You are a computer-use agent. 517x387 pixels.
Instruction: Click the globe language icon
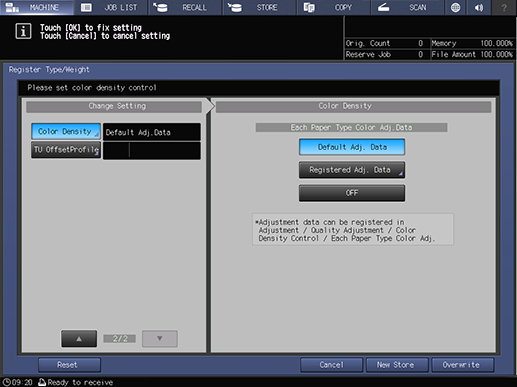[455, 7]
